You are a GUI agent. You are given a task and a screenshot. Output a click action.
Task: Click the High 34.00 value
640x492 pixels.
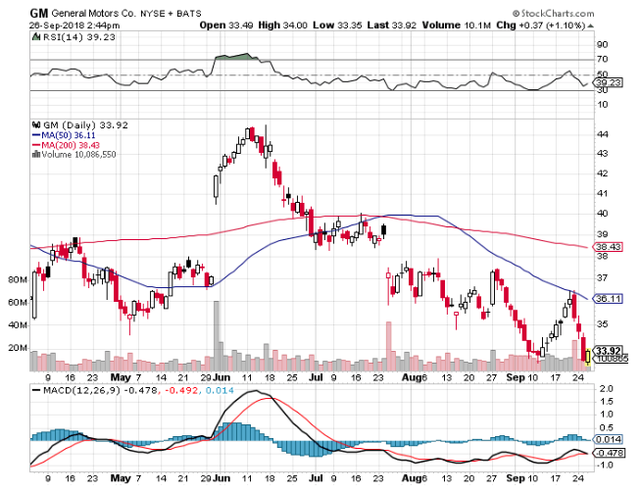[282, 25]
